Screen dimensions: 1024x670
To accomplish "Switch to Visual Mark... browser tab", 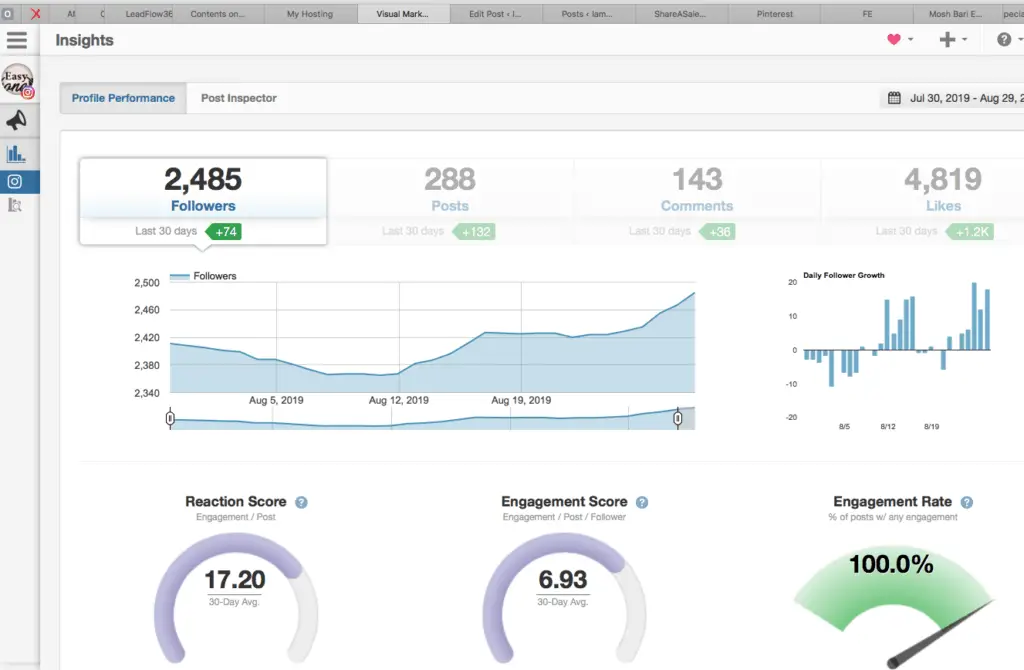I will pos(403,14).
